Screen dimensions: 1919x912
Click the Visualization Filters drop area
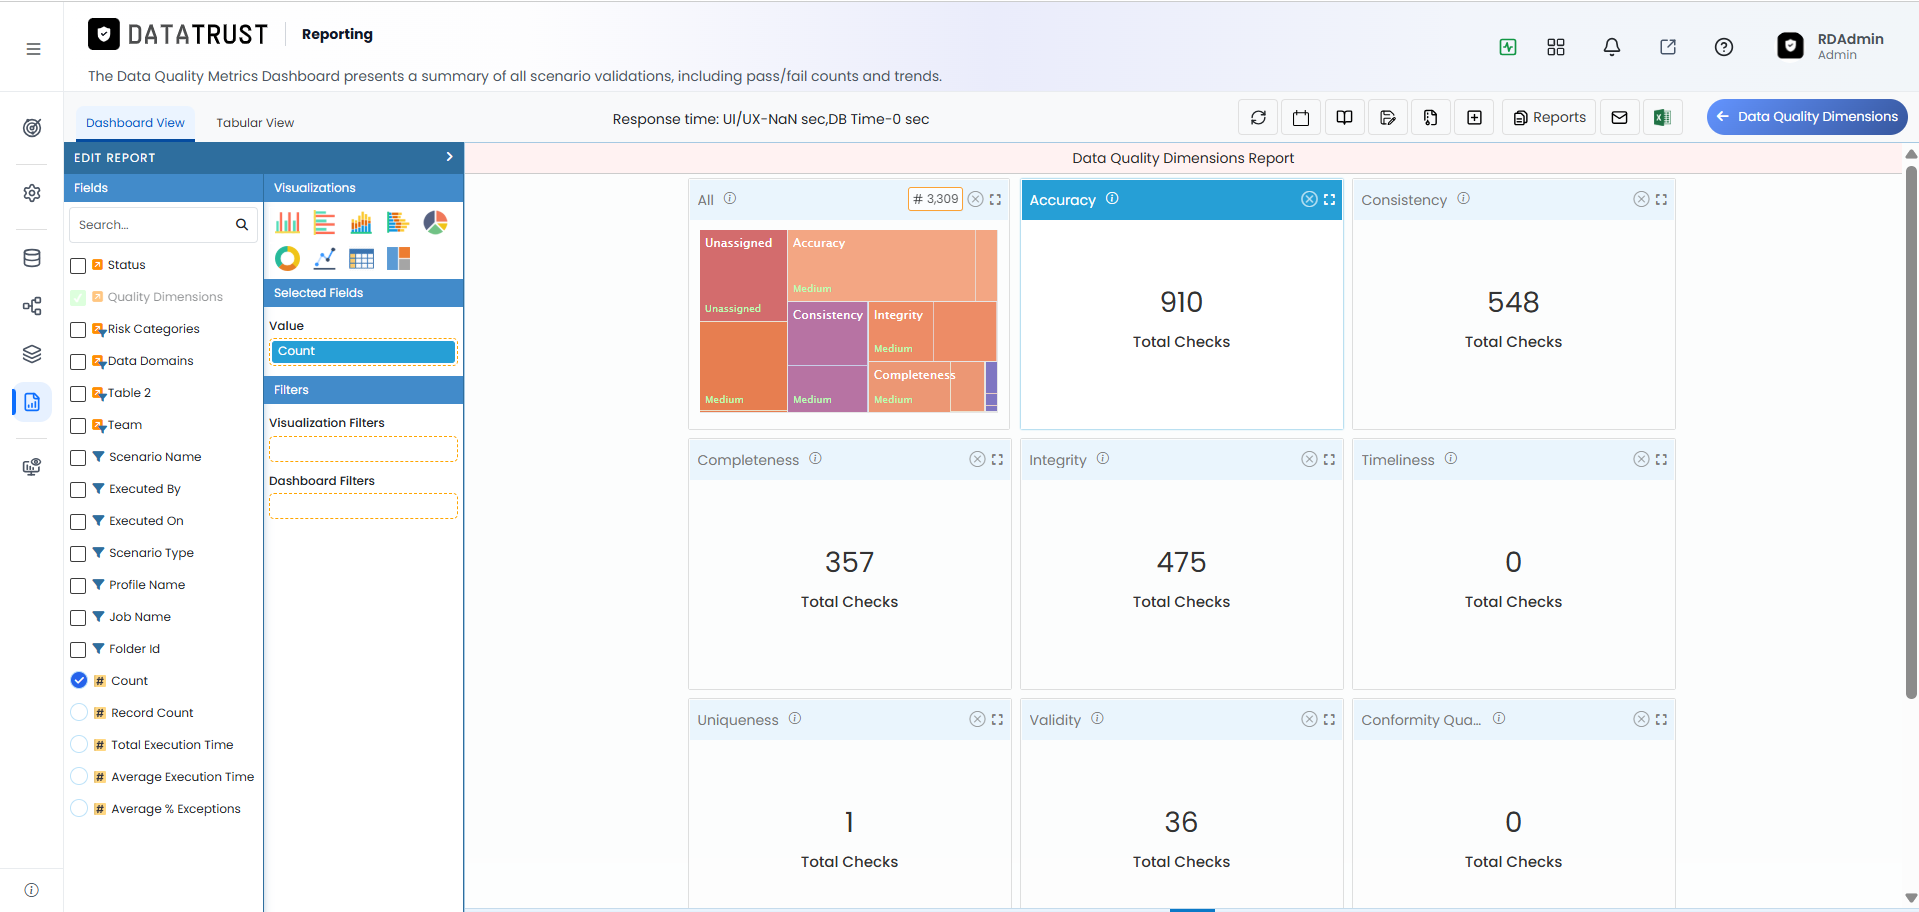[x=363, y=449]
